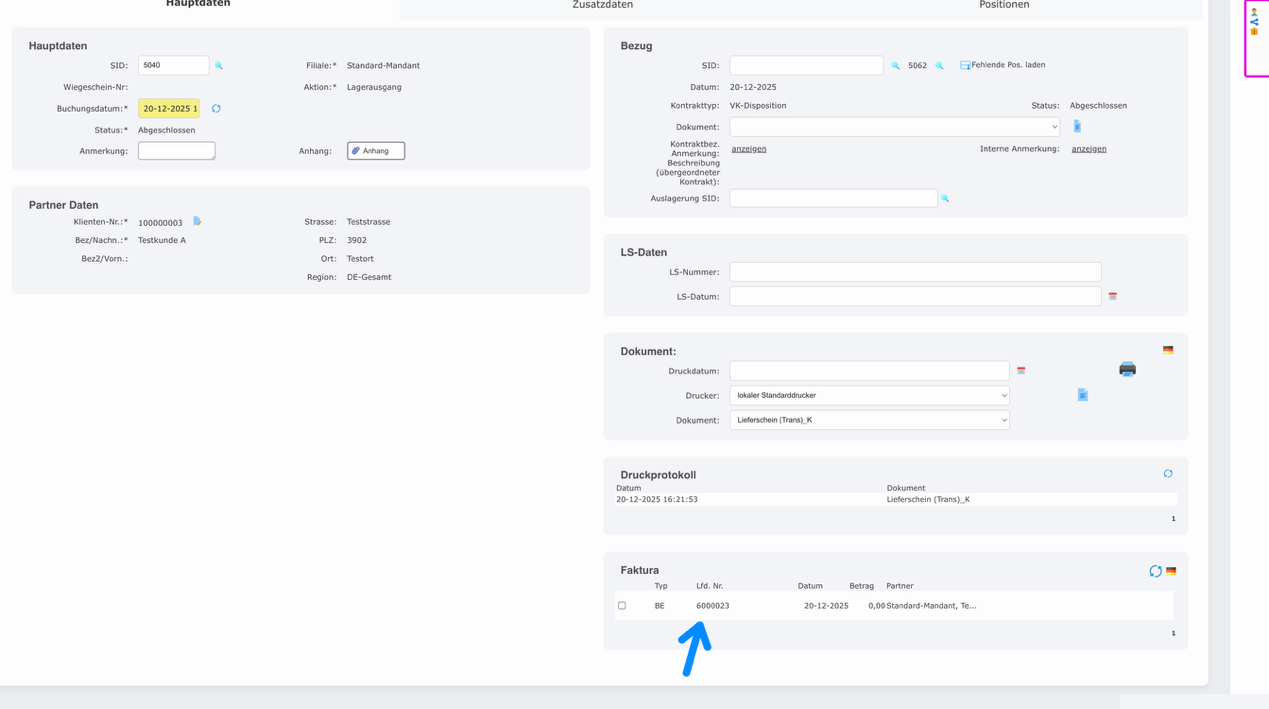The width and height of the screenshot is (1269, 709).
Task: Click the search magnifier beside Hauptdaten SID
Action: [x=219, y=66]
